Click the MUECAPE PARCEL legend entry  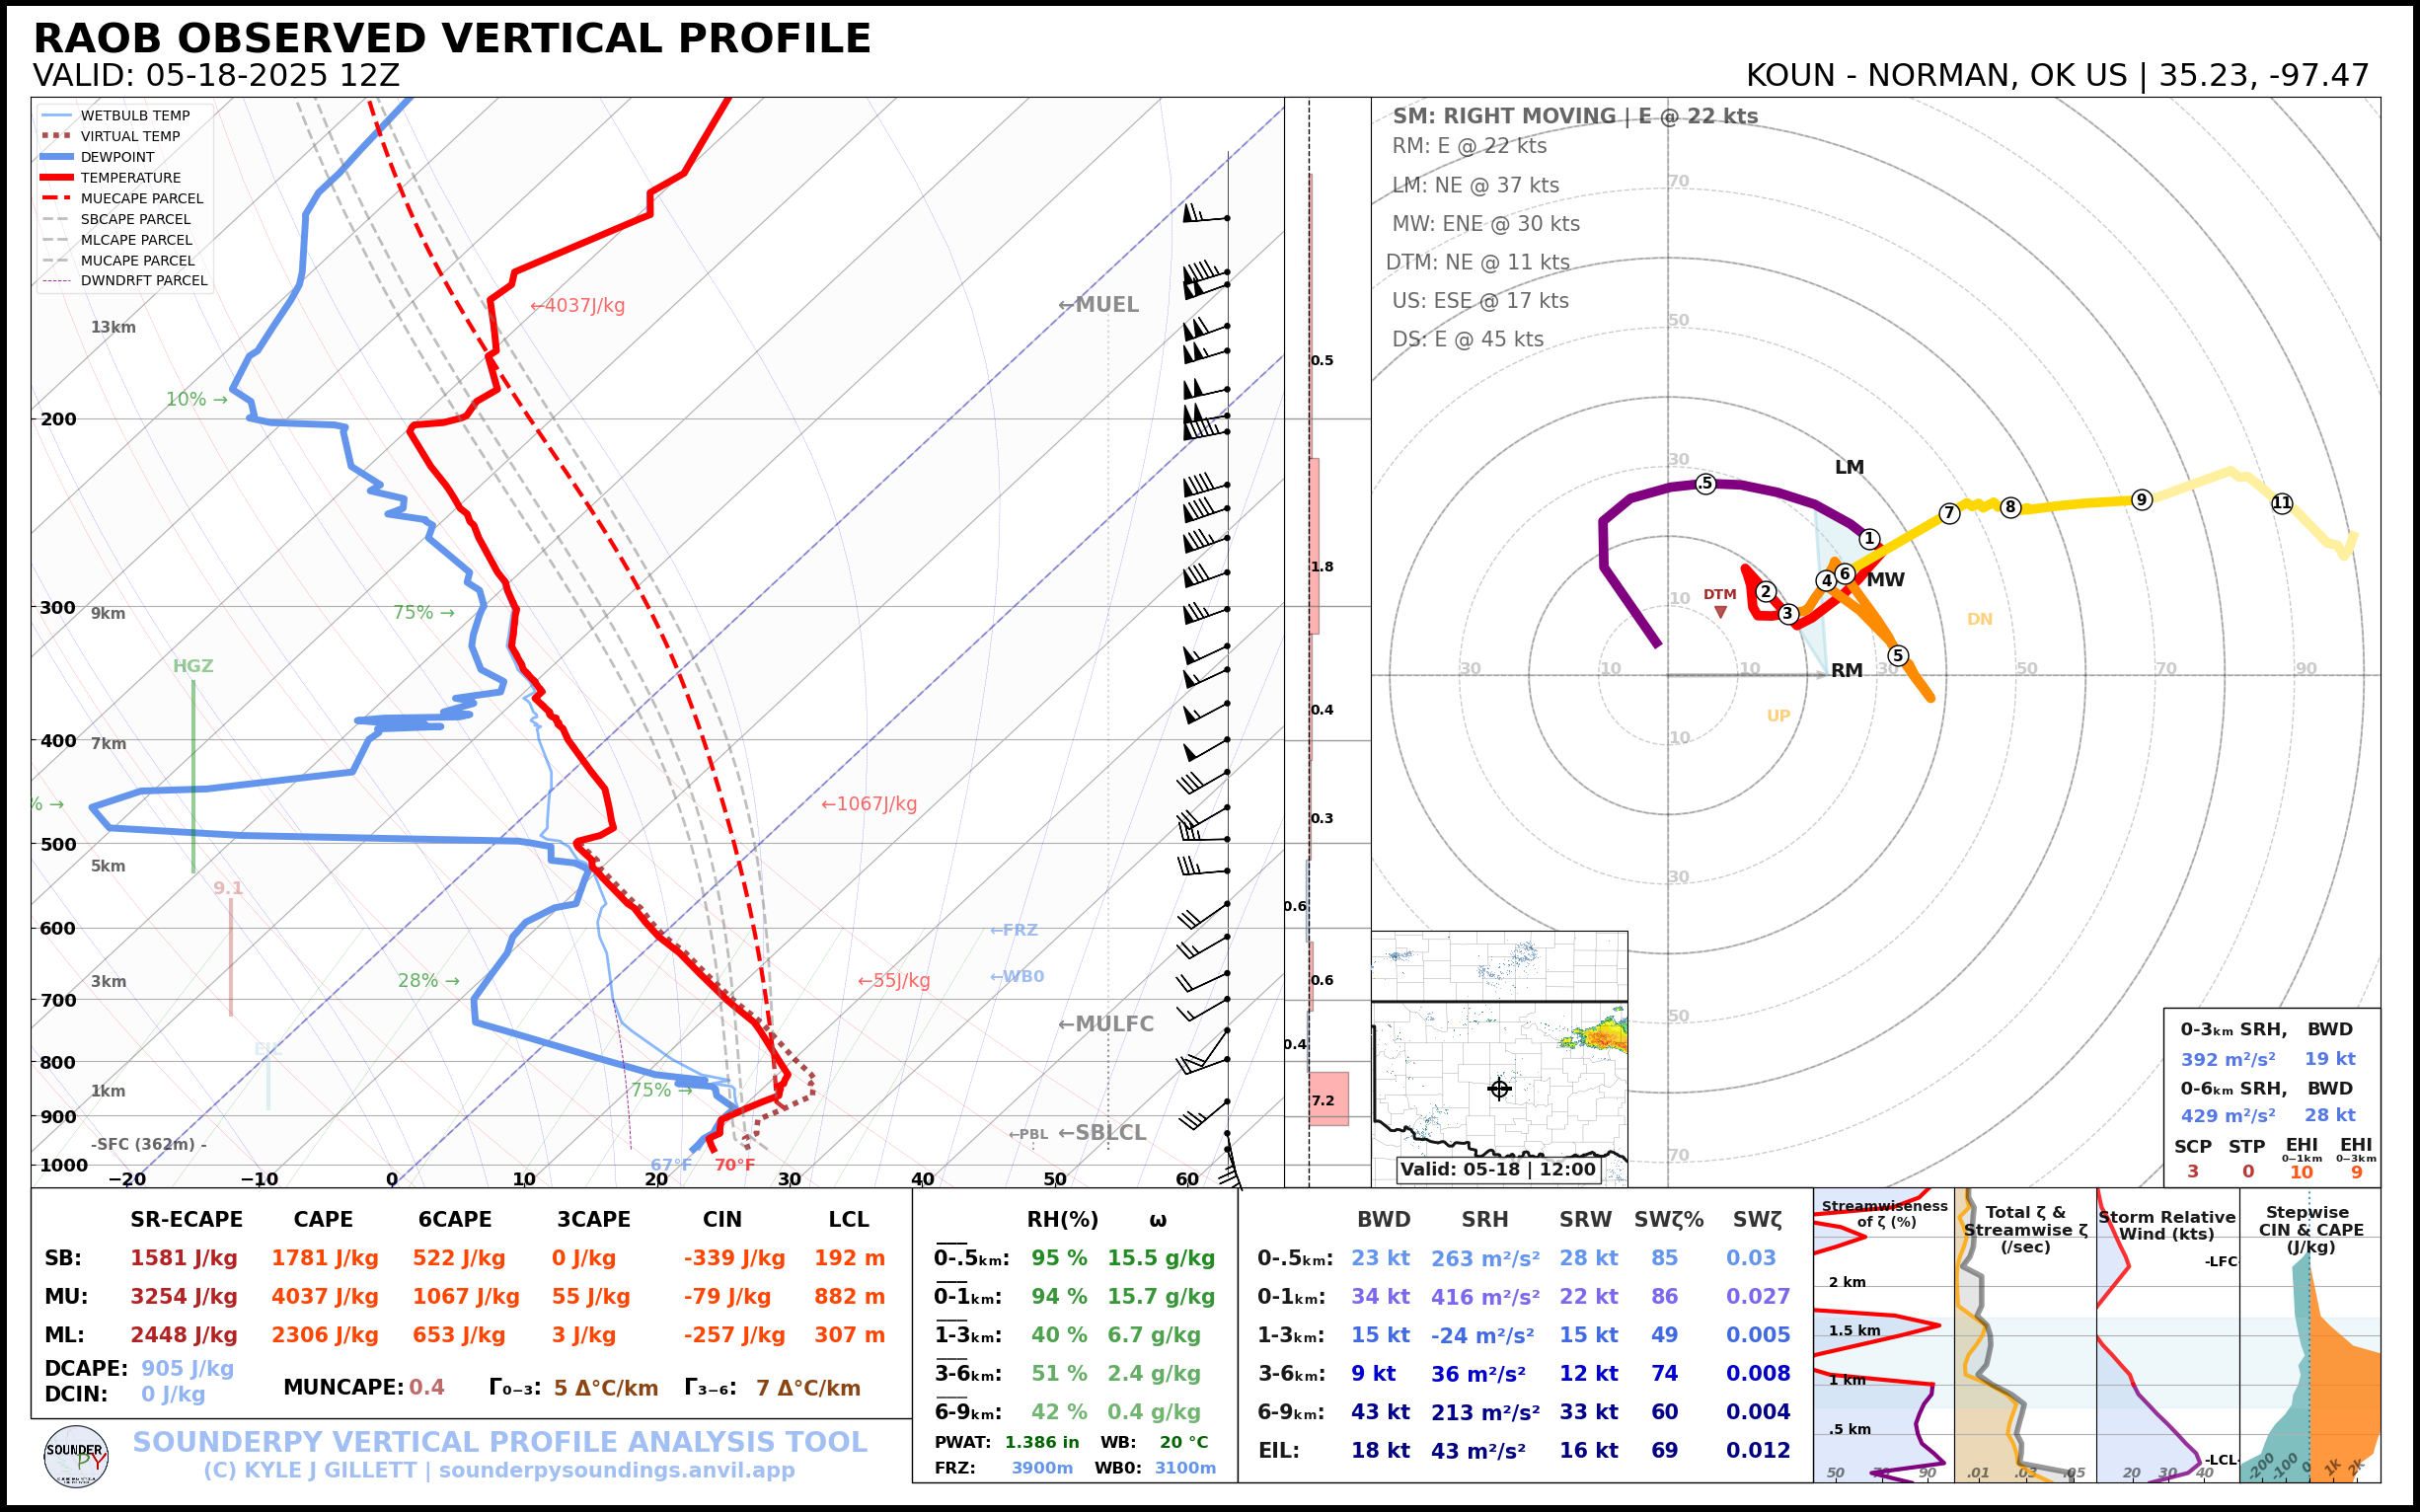(x=141, y=198)
